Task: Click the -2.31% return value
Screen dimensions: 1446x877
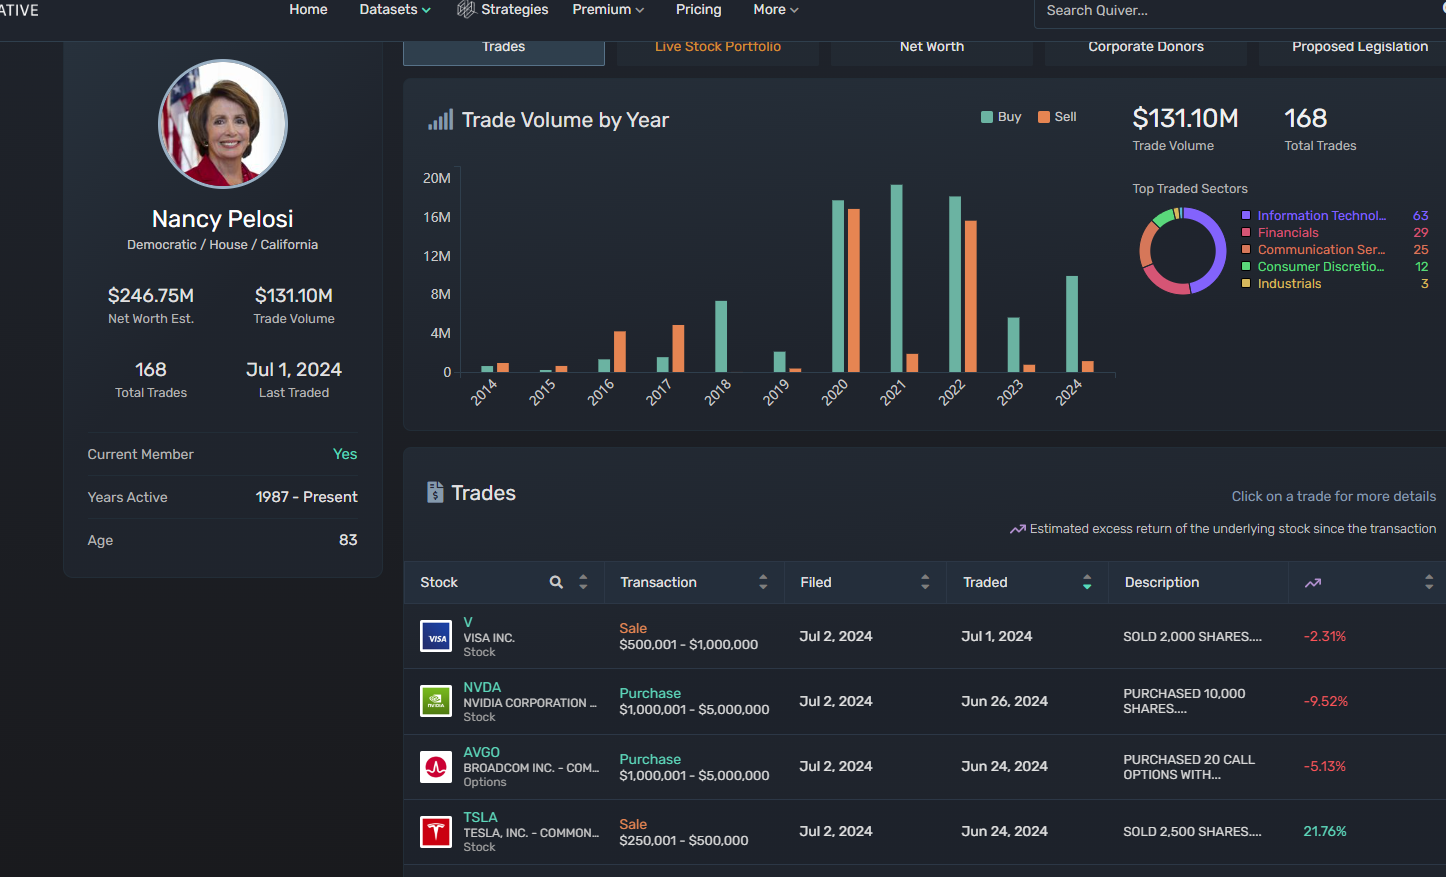Action: 1325,636
